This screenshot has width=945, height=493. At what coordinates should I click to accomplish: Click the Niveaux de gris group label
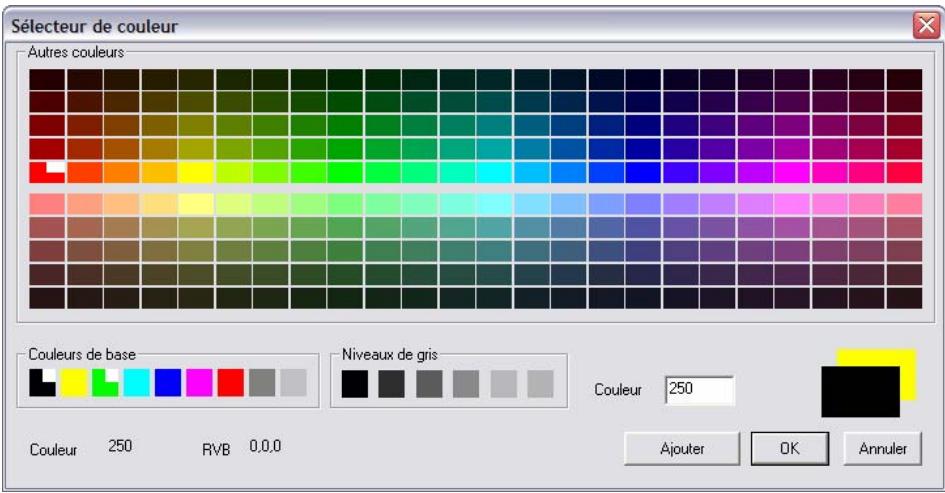[x=390, y=354]
